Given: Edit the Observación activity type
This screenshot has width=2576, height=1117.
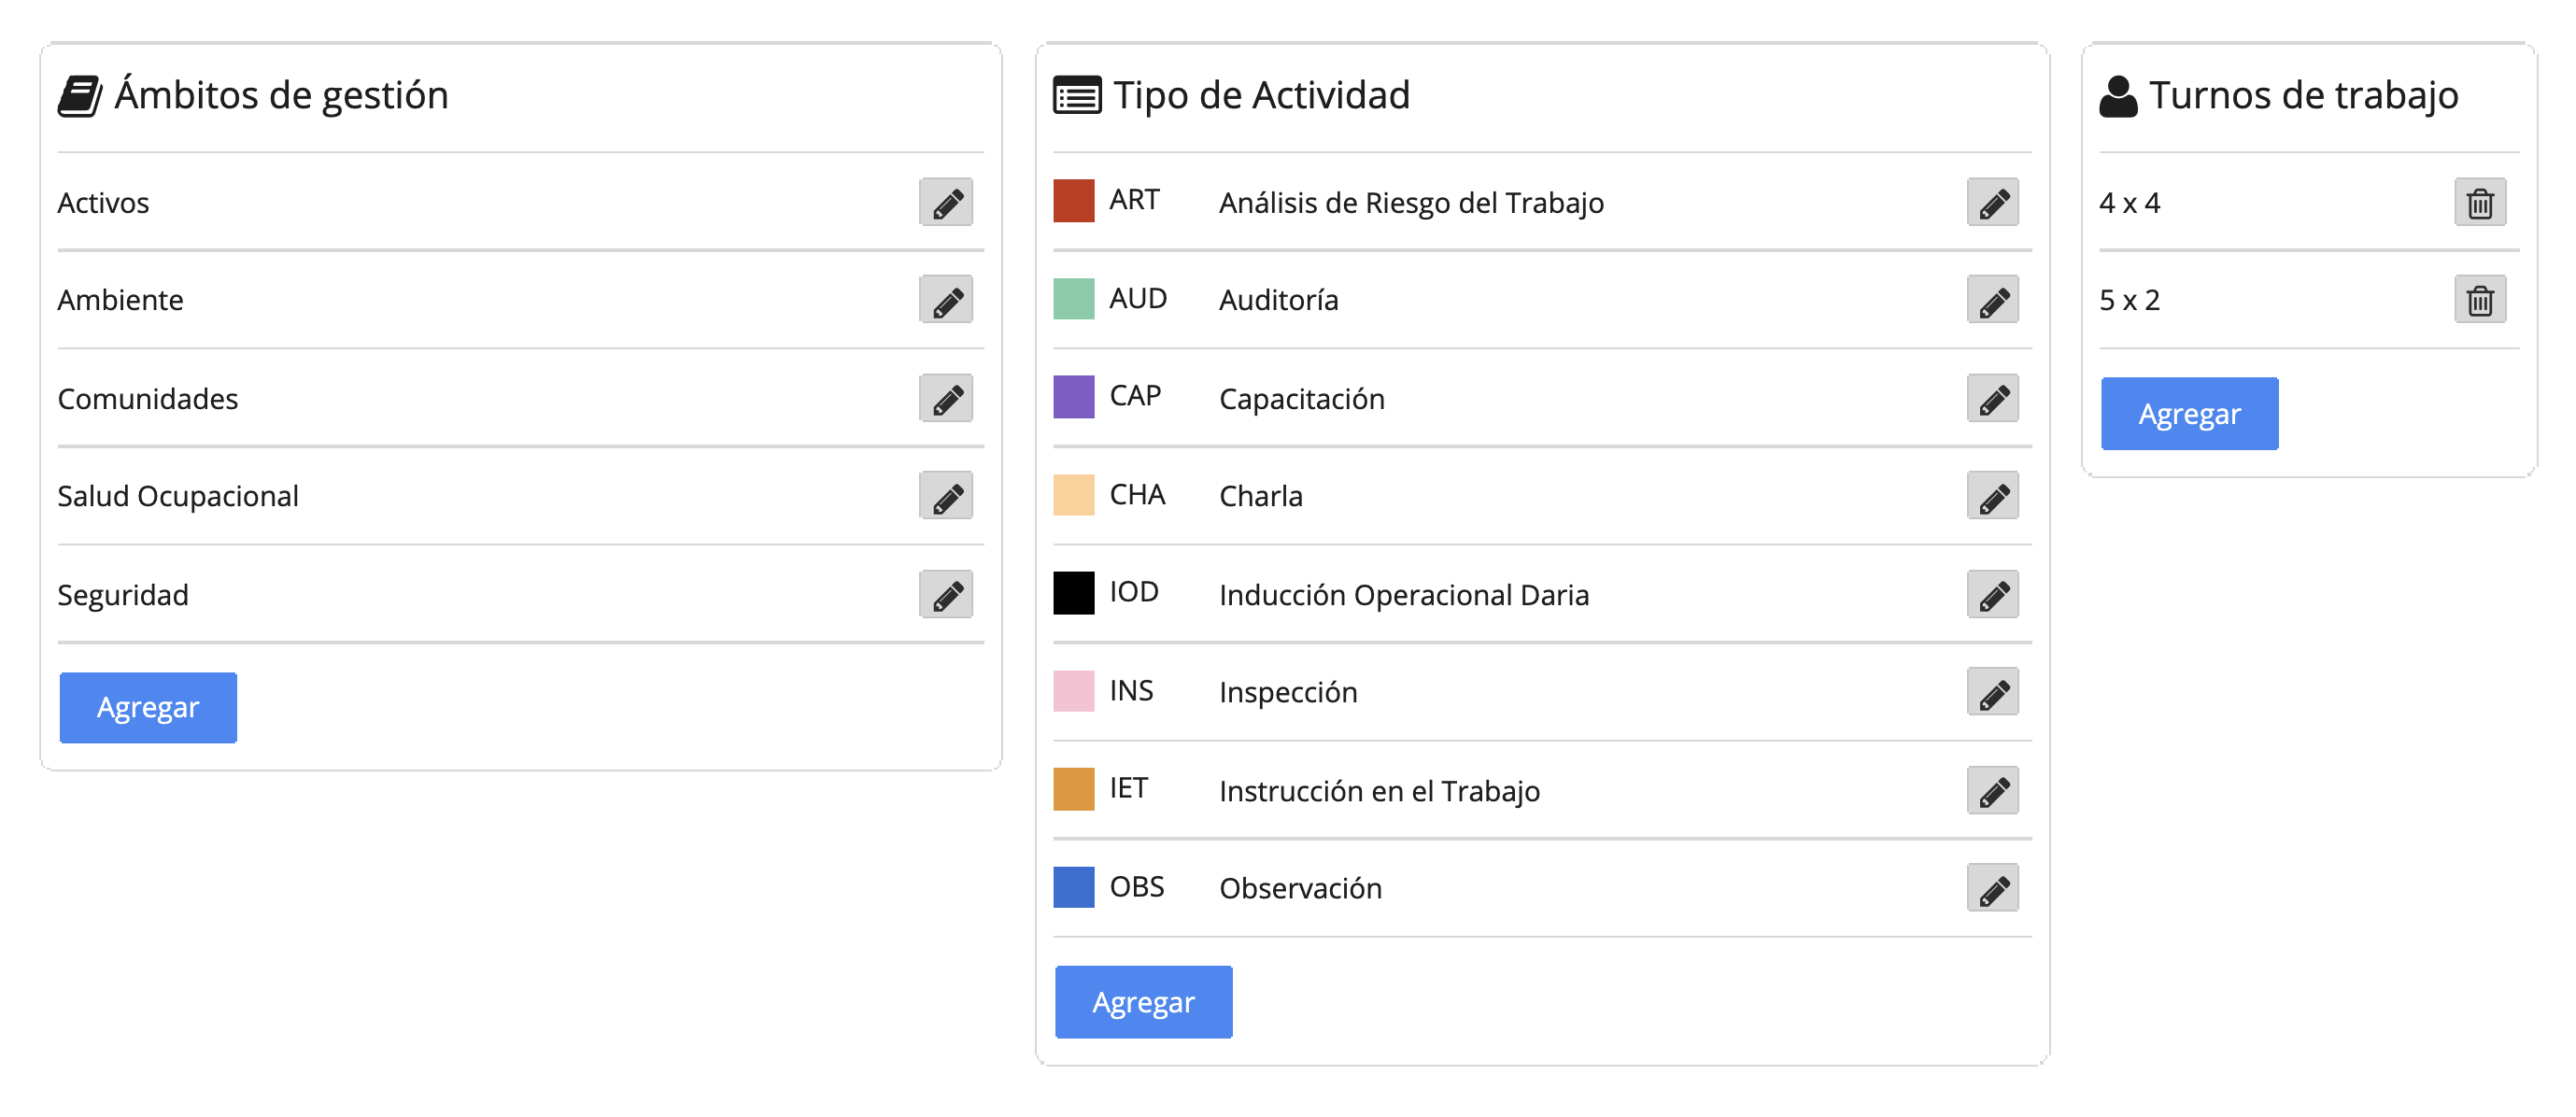Looking at the screenshot, I should [1993, 888].
